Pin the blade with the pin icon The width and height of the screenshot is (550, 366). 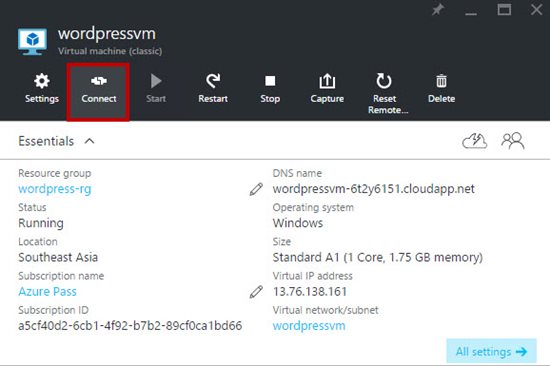(438, 9)
